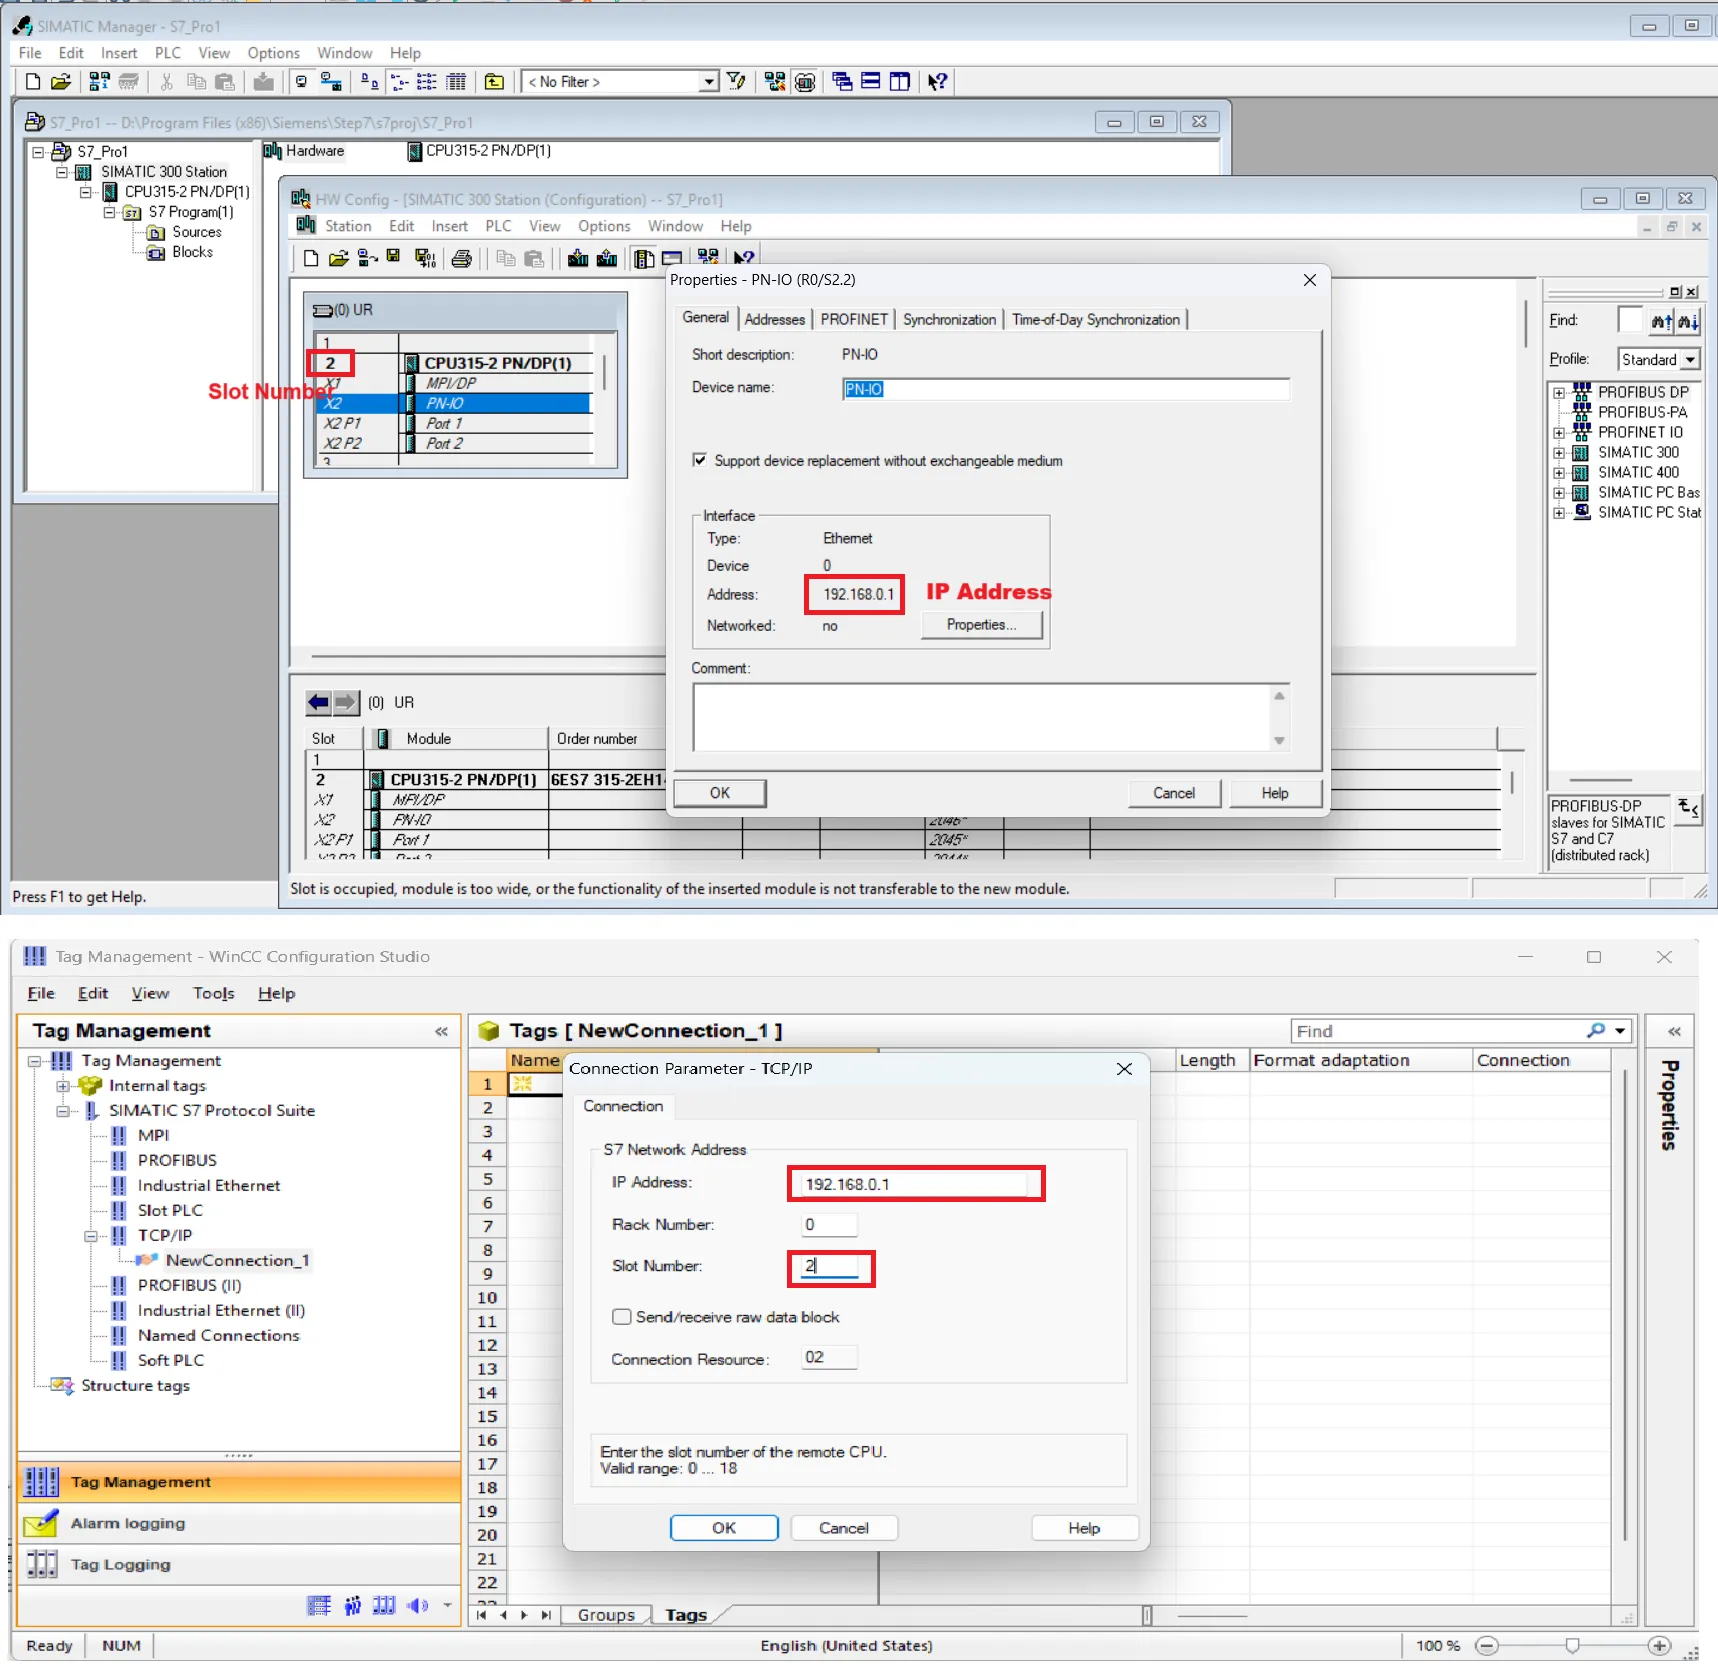Click the Properties... button in Interface group

(981, 625)
